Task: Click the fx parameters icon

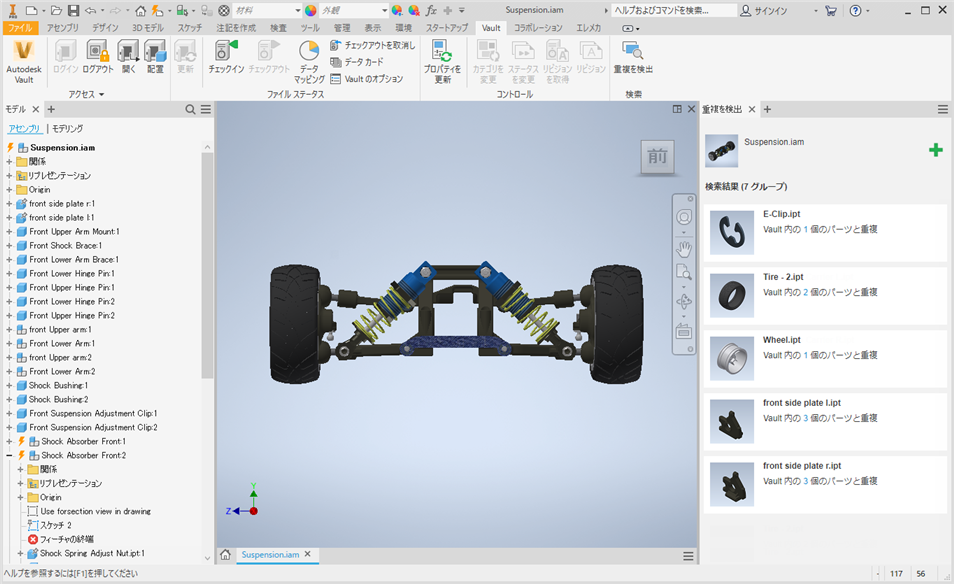Action: [431, 10]
